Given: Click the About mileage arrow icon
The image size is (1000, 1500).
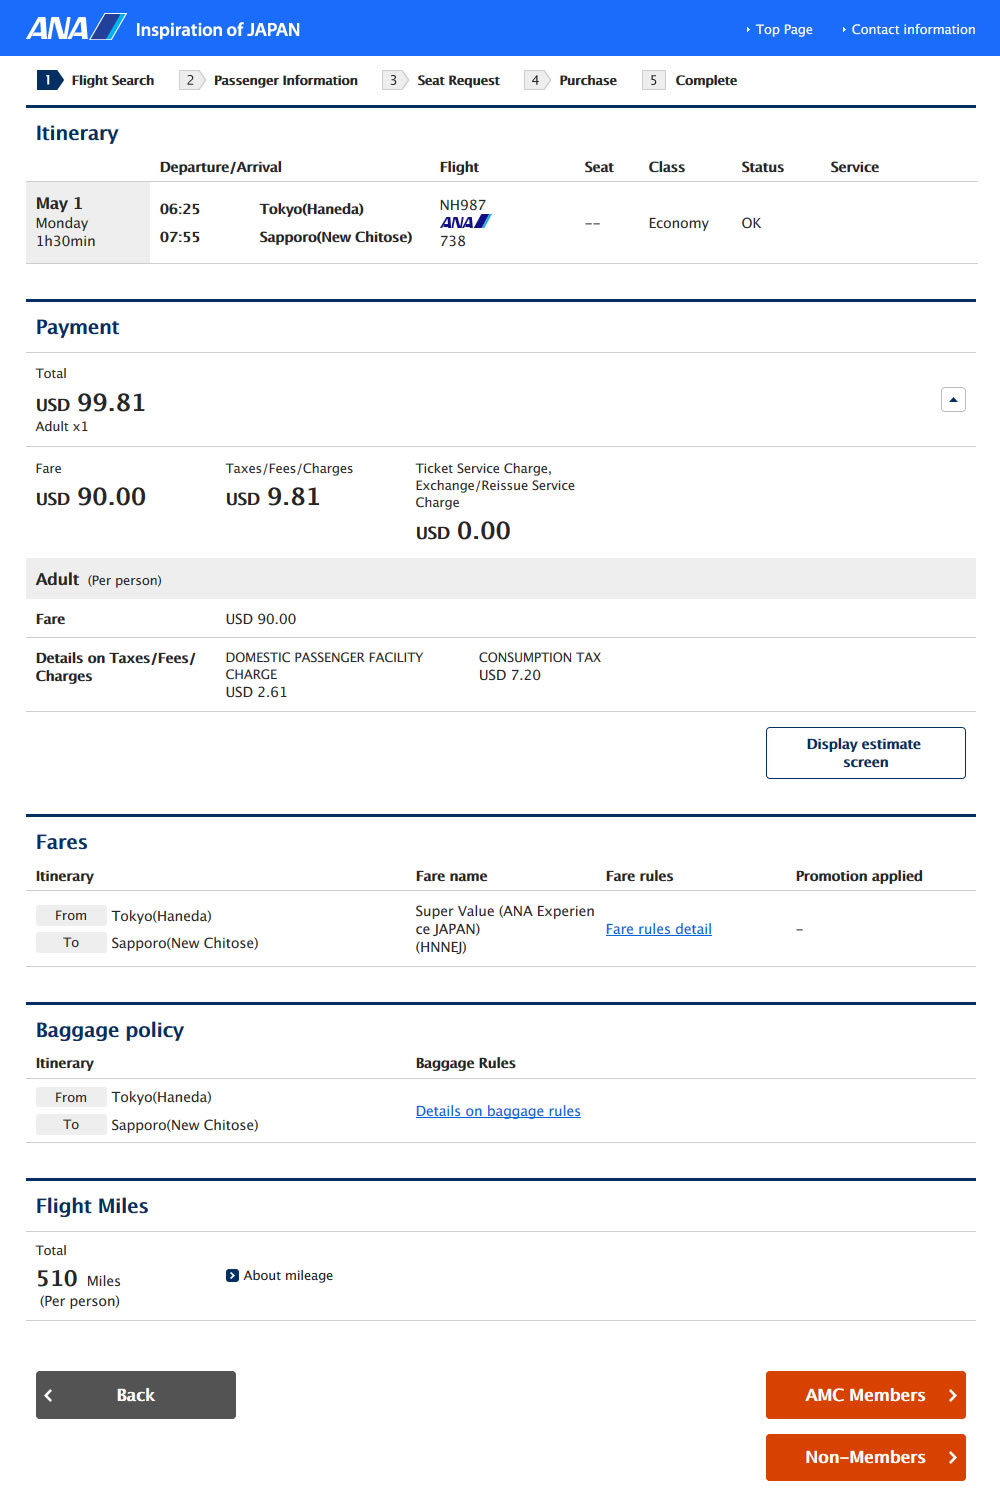Looking at the screenshot, I should (x=232, y=1275).
